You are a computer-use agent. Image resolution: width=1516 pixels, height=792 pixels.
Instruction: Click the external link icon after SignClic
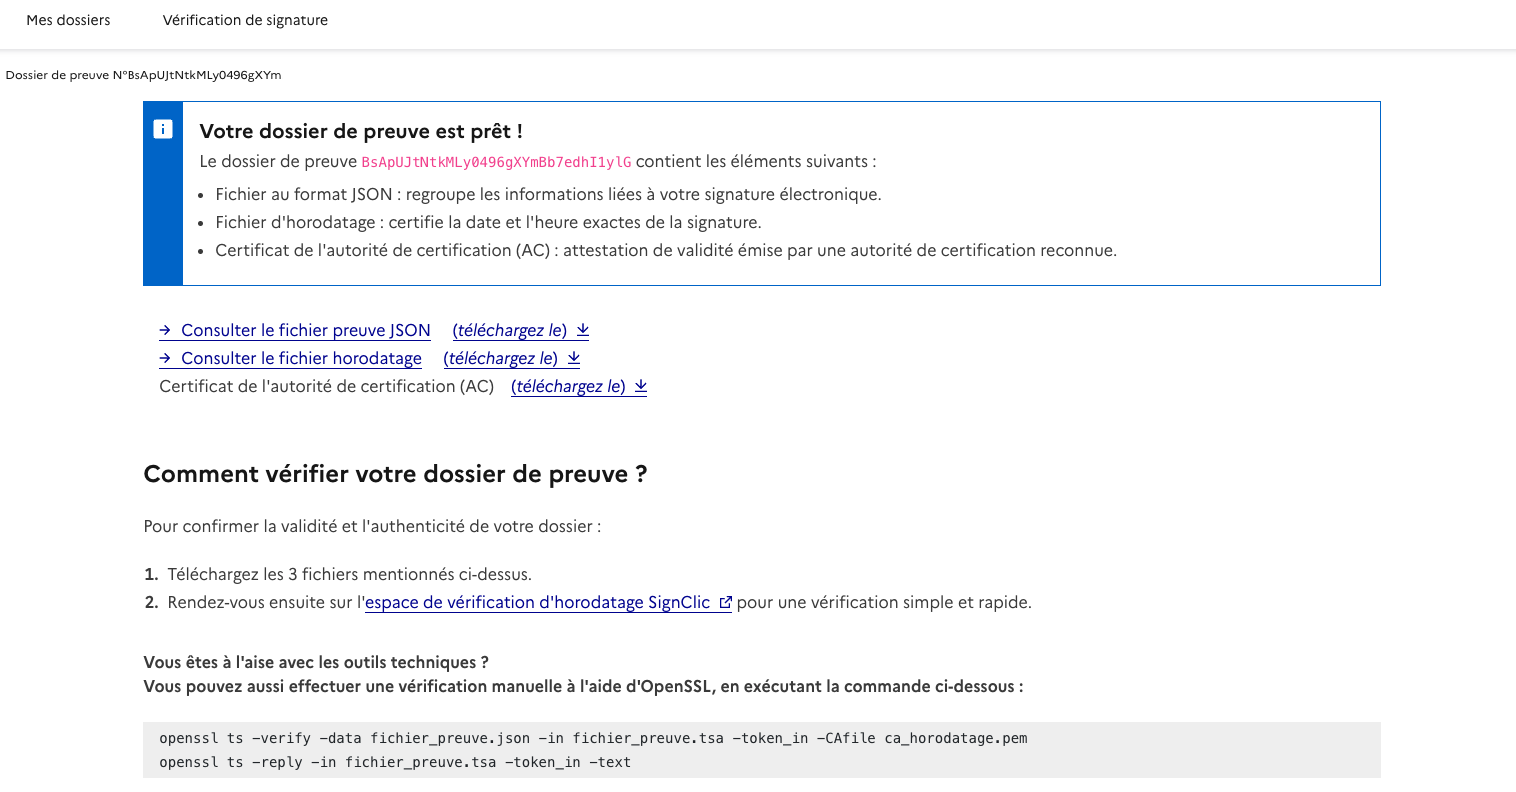[x=726, y=602]
